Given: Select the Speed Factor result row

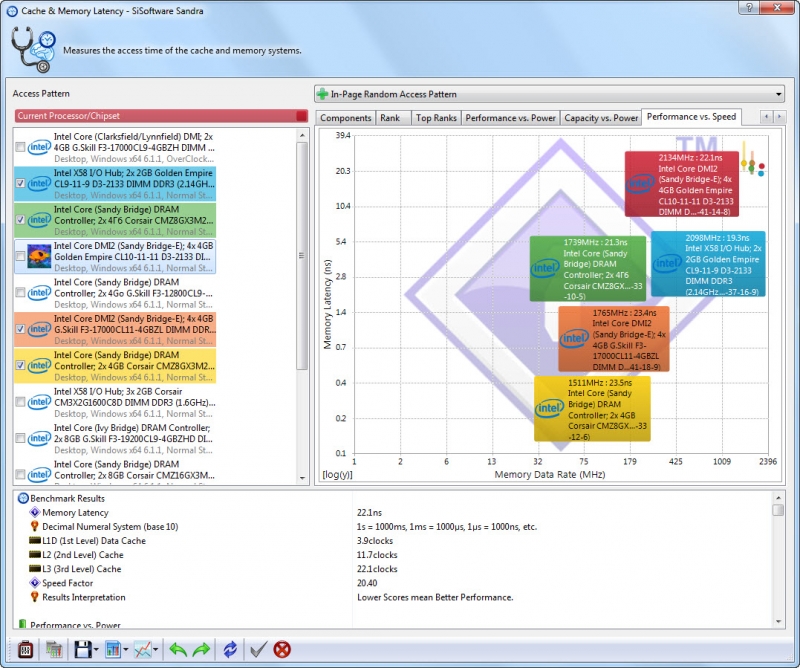Looking at the screenshot, I should 392,583.
